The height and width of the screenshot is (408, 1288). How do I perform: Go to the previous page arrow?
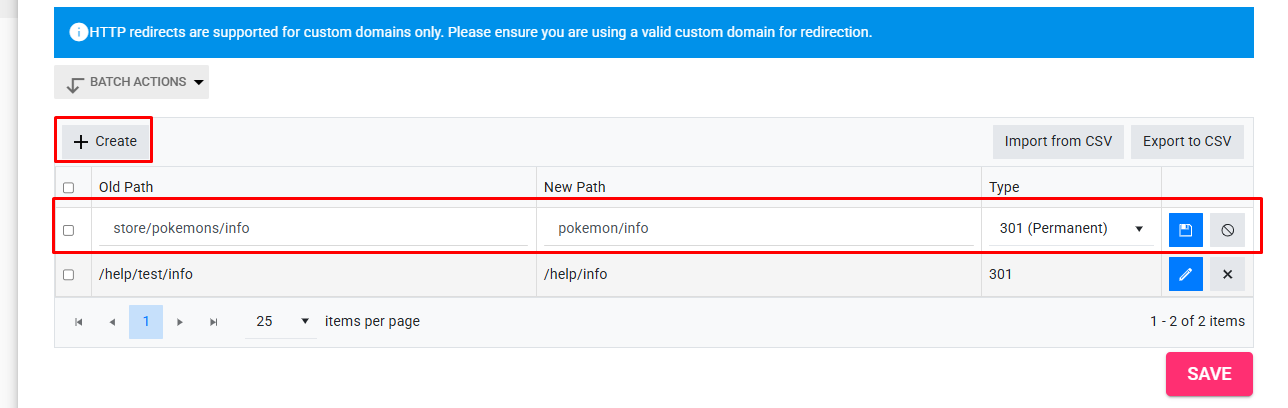pyautogui.click(x=112, y=322)
